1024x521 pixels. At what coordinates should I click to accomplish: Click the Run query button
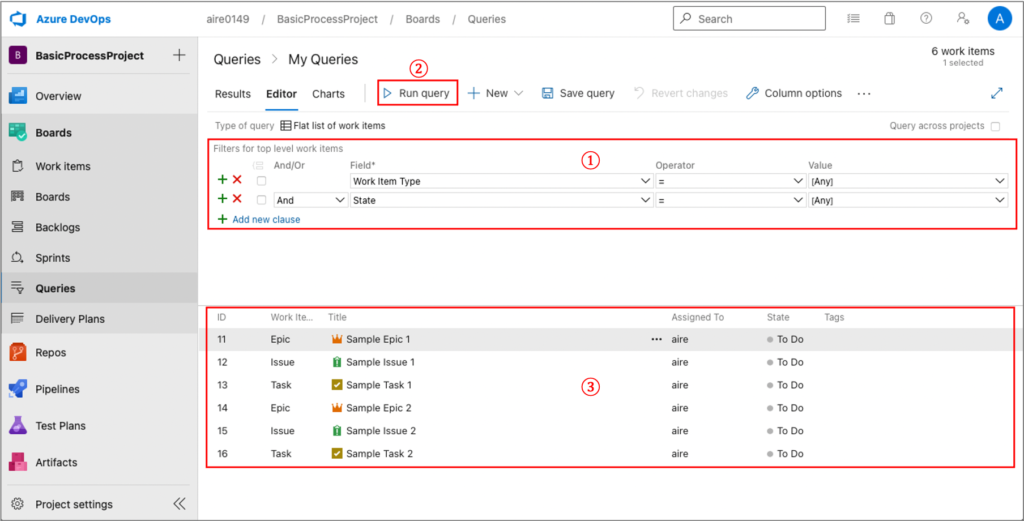point(417,93)
